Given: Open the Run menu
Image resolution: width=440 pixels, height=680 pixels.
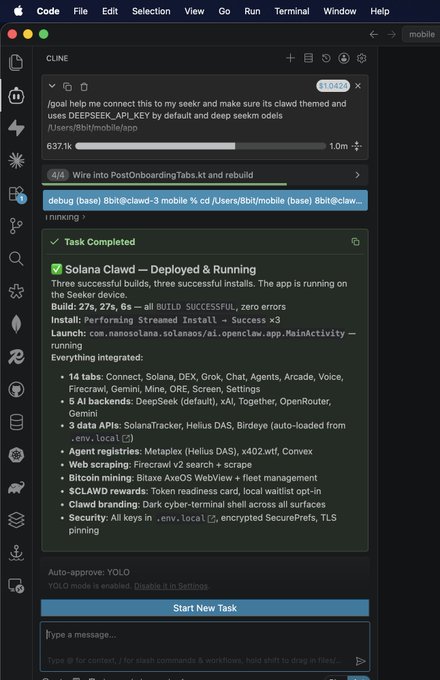Looking at the screenshot, I should [252, 11].
